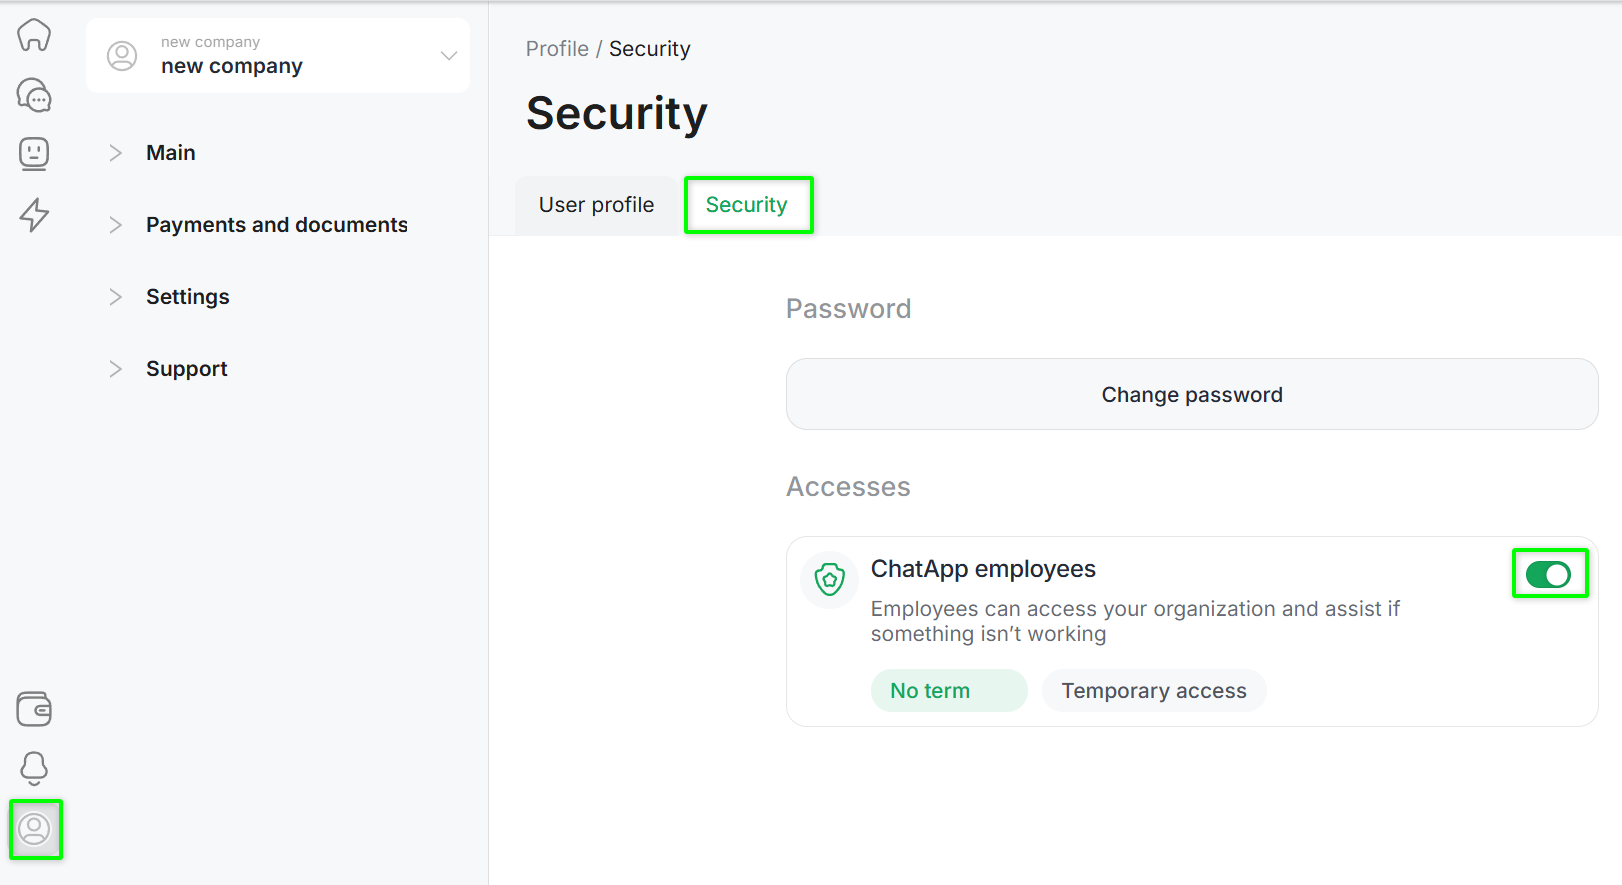Expand the Support section
Viewport: 1622px width, 885px height.
[186, 369]
